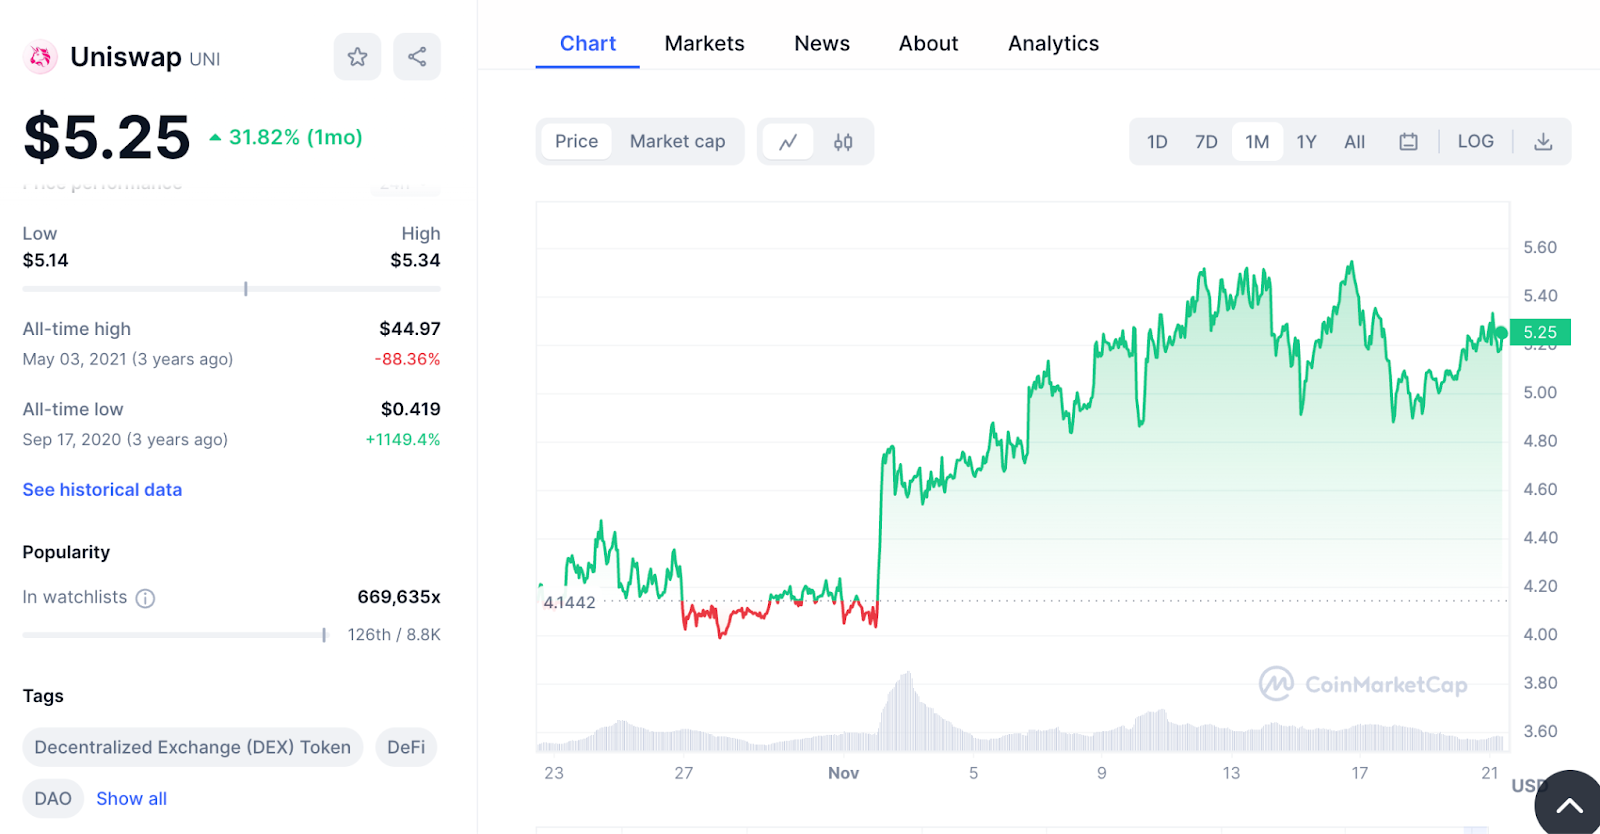
Task: Select the 1D time range
Action: coord(1157,142)
